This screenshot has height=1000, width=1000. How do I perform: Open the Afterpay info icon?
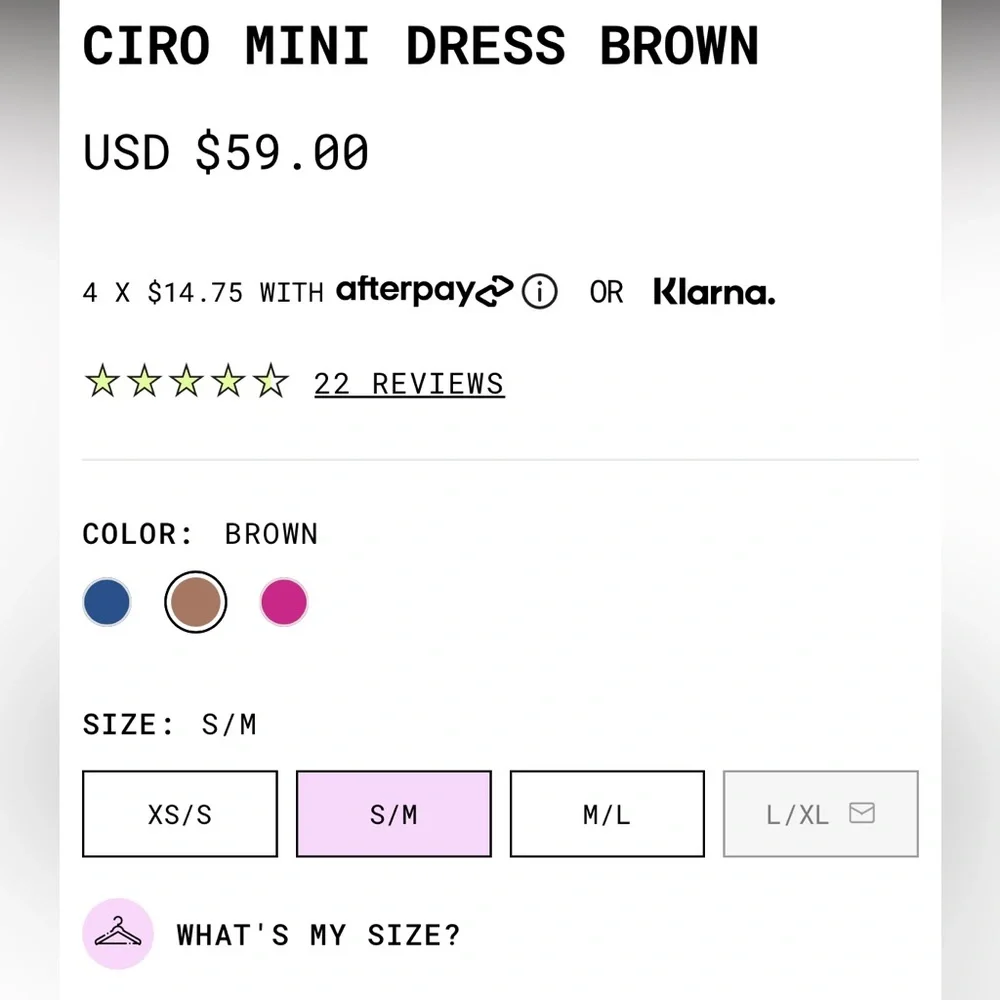click(539, 292)
